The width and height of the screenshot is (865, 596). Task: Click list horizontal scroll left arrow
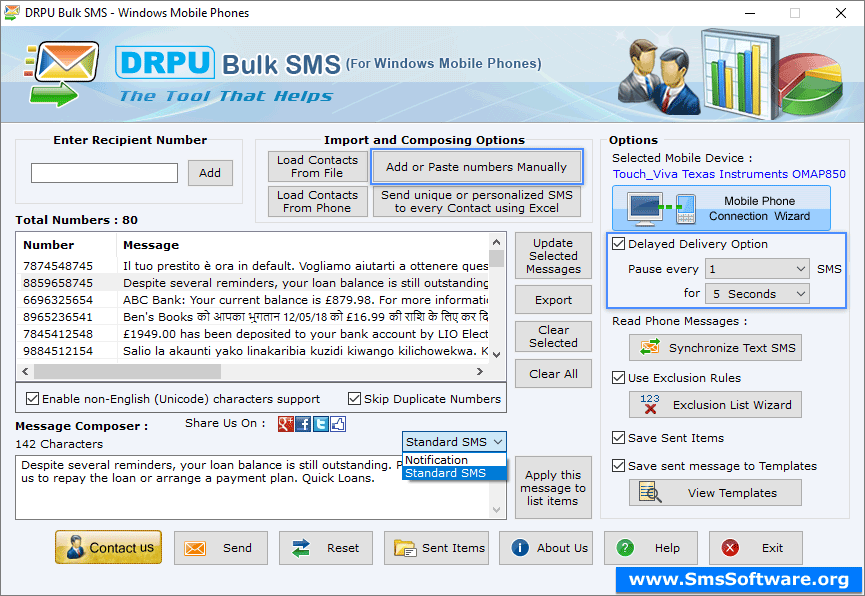[25, 371]
